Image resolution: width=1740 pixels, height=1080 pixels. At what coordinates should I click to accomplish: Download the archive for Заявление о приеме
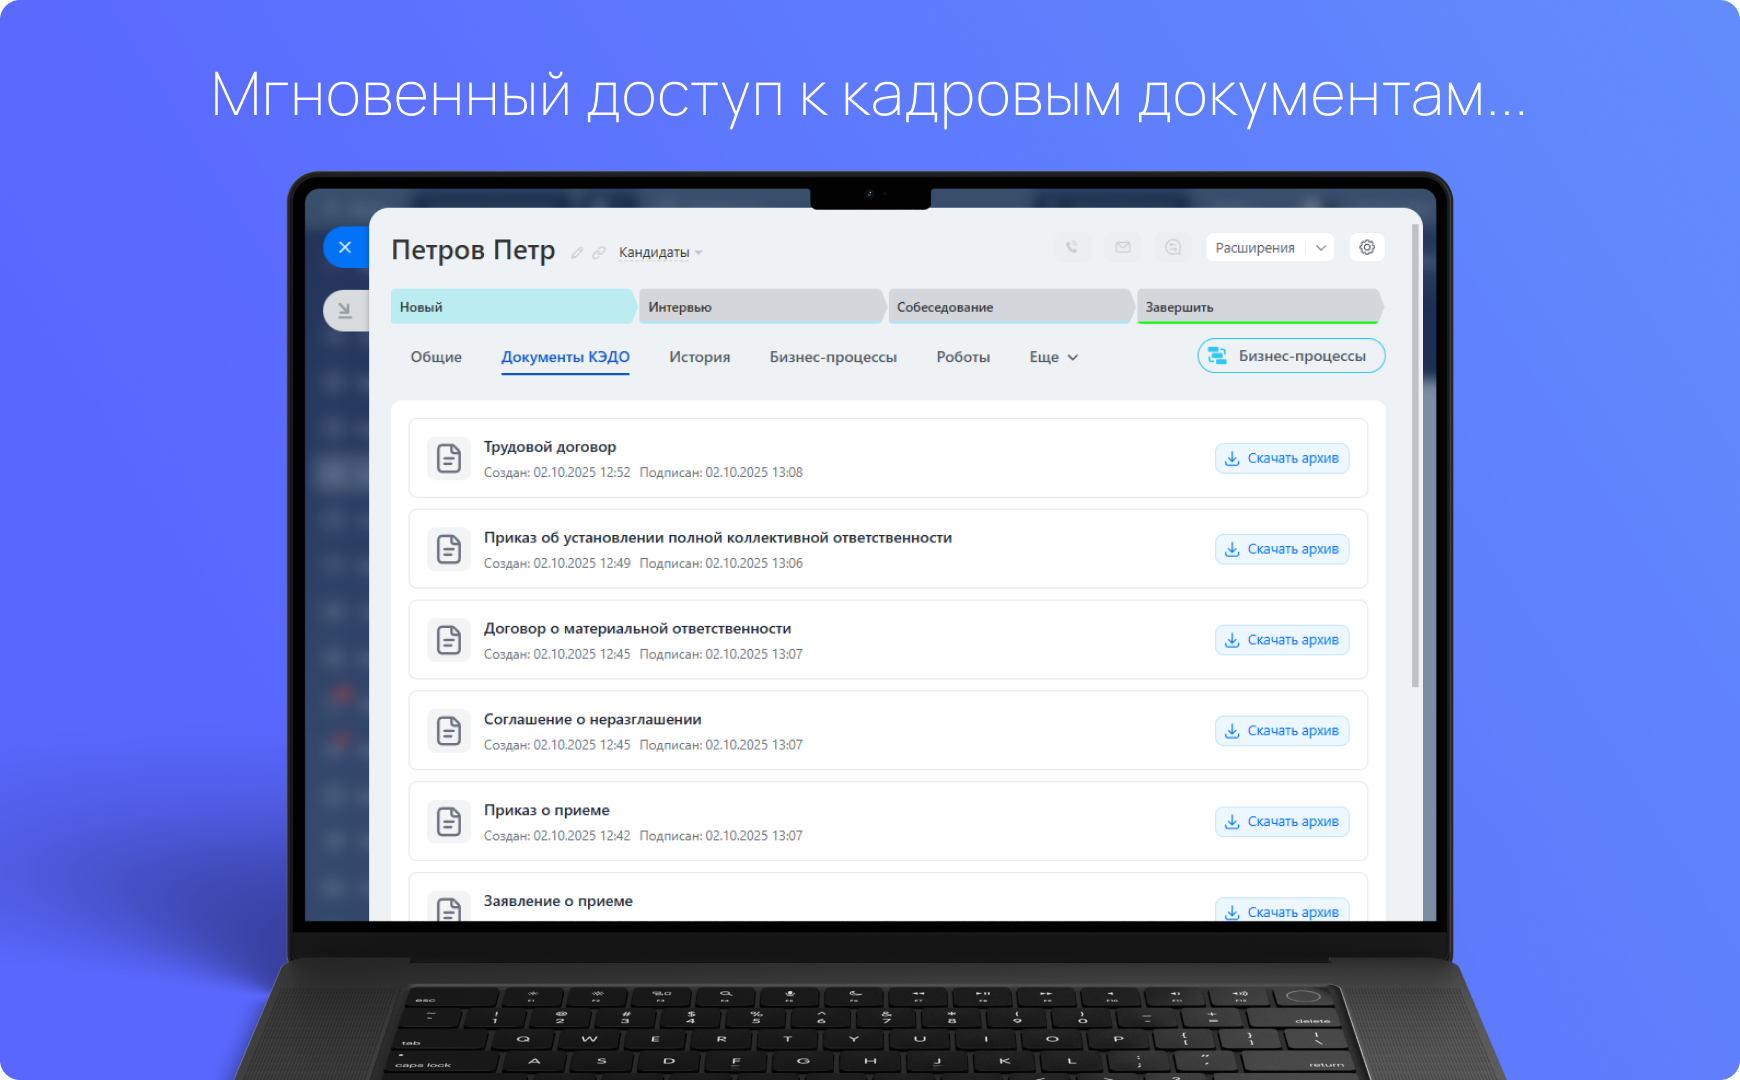1282,911
